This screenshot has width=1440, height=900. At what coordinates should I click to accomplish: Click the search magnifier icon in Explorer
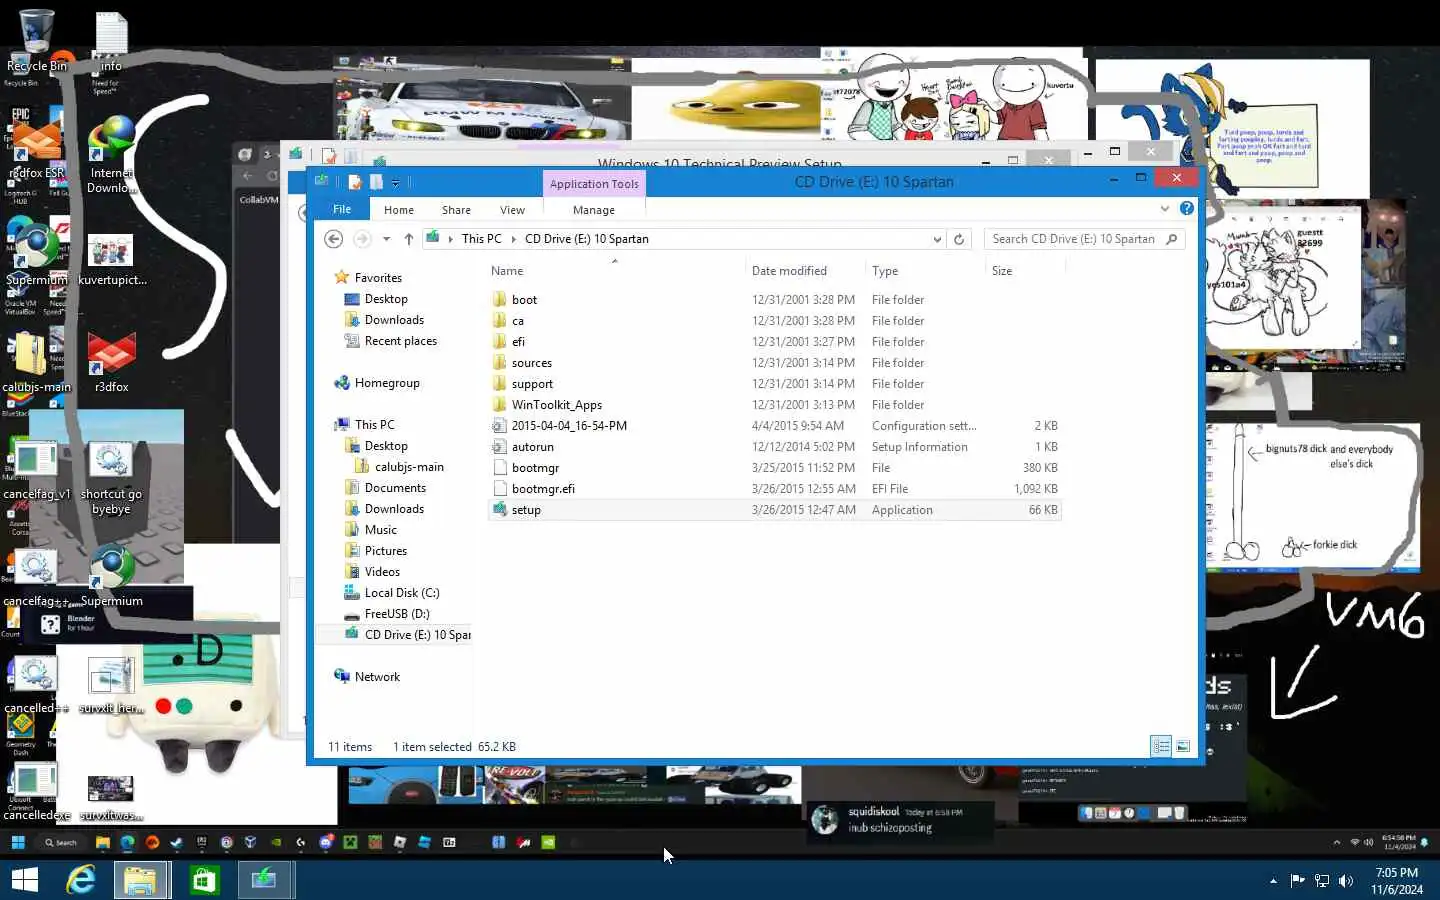[x=1172, y=239]
